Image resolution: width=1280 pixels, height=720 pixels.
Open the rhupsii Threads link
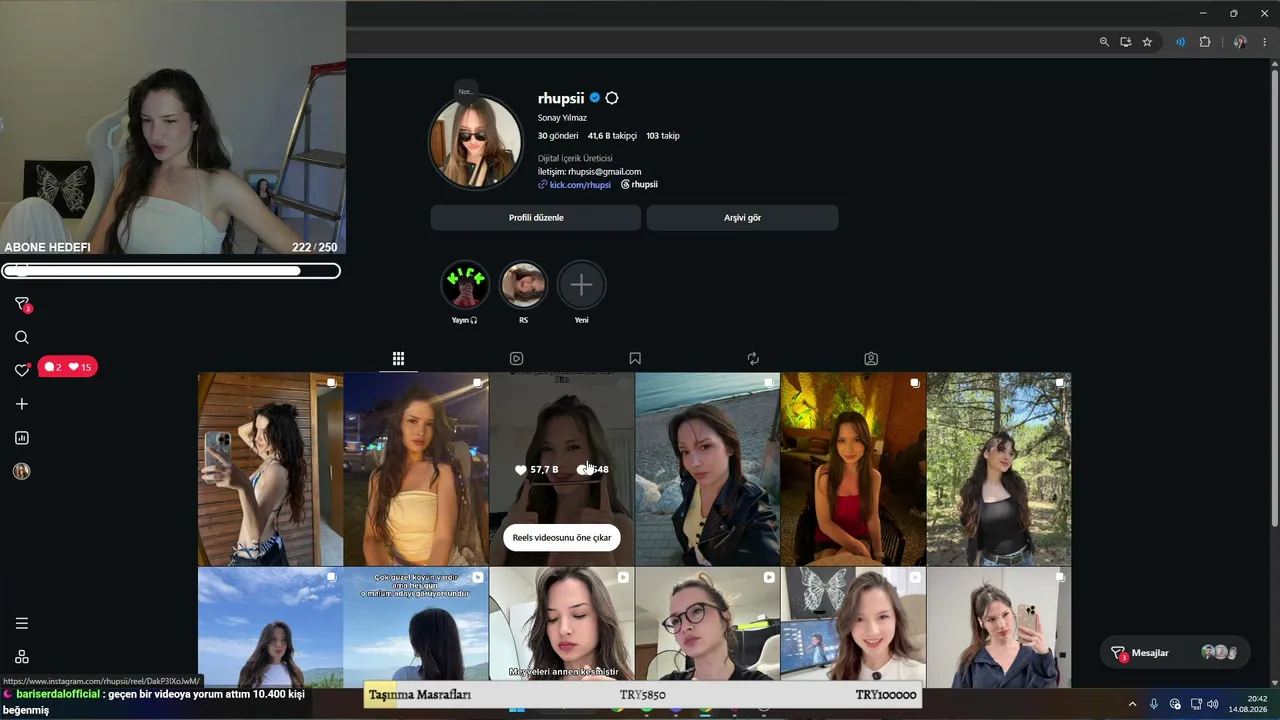click(639, 185)
